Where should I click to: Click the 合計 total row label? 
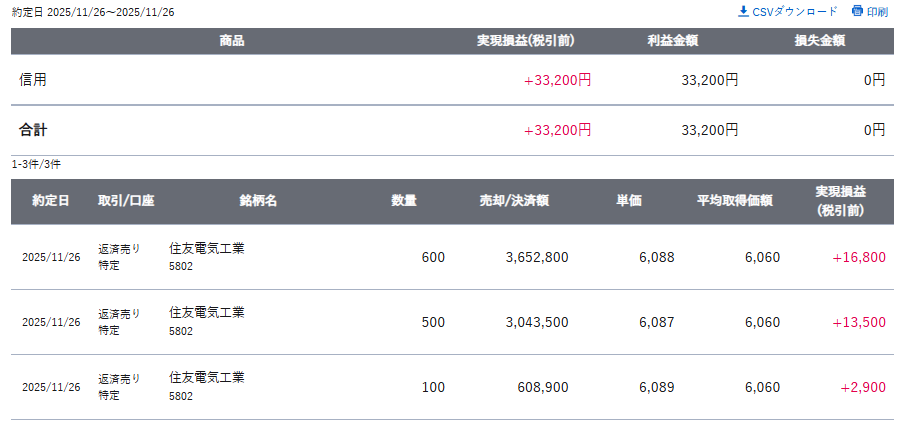[x=33, y=130]
